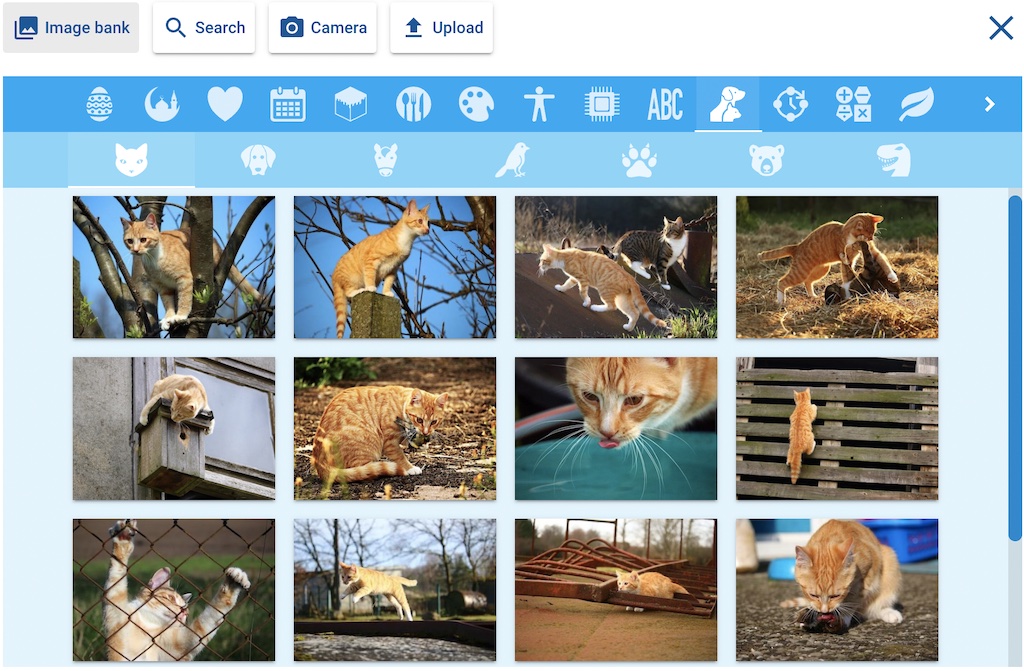Image resolution: width=1024 pixels, height=671 pixels.
Task: Switch to the dinosaur subcategory tab
Action: [893, 160]
